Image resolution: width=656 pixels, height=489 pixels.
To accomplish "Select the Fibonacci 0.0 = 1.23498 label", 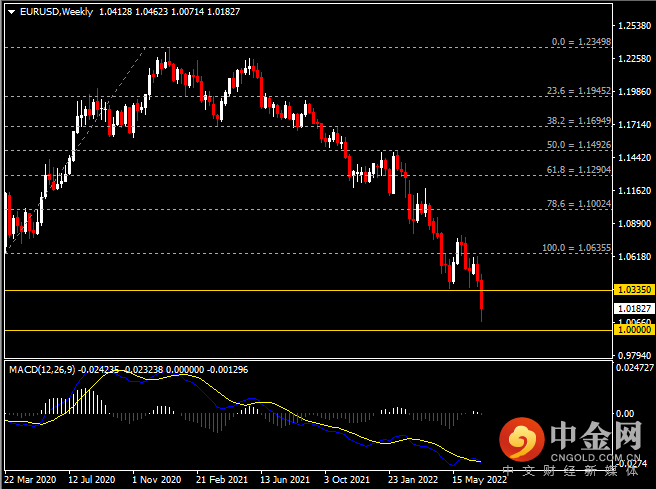I will coord(581,42).
